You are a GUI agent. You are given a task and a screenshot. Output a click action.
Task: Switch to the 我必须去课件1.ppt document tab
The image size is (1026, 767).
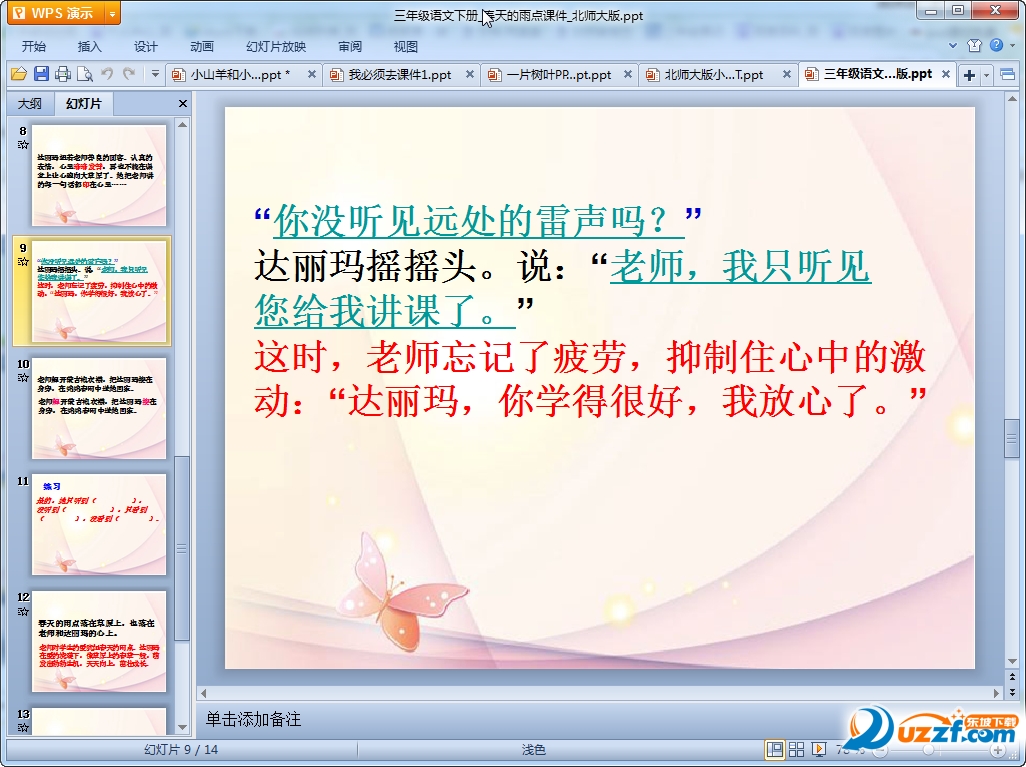[399, 75]
